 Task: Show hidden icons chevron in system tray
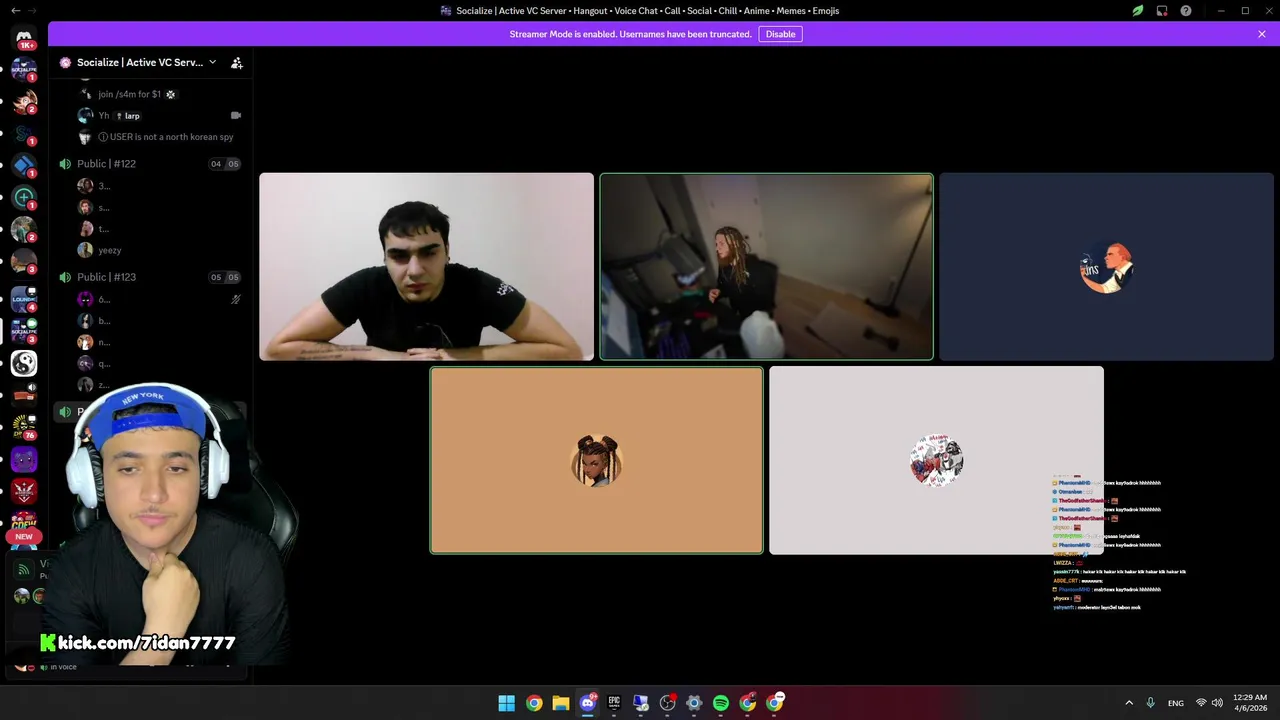click(x=1129, y=703)
